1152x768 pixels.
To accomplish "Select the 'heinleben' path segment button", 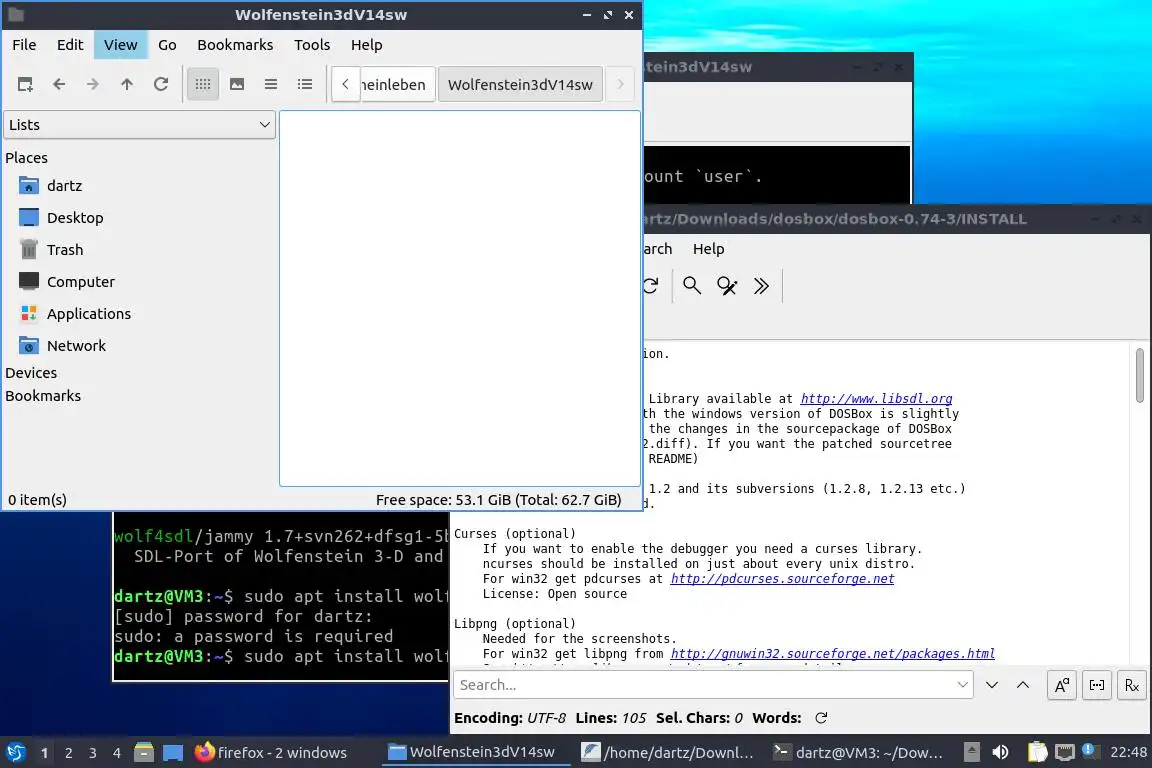I will (397, 85).
